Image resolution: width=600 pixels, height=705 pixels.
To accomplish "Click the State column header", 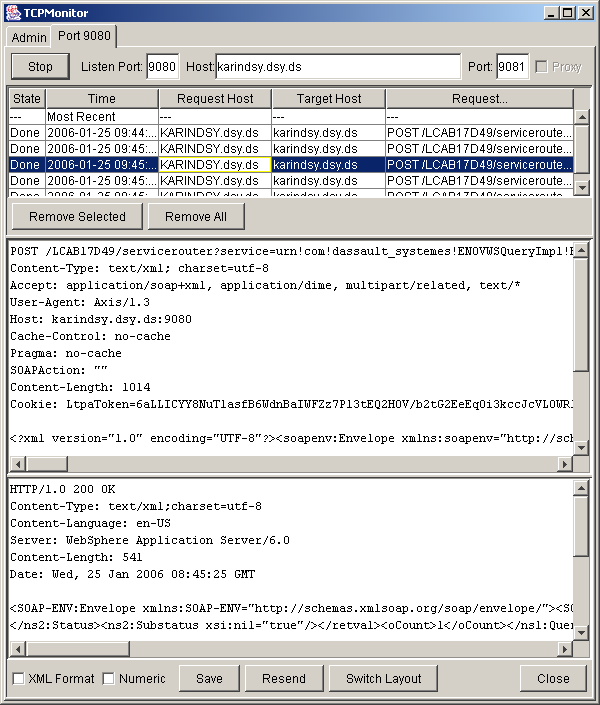I will point(27,98).
